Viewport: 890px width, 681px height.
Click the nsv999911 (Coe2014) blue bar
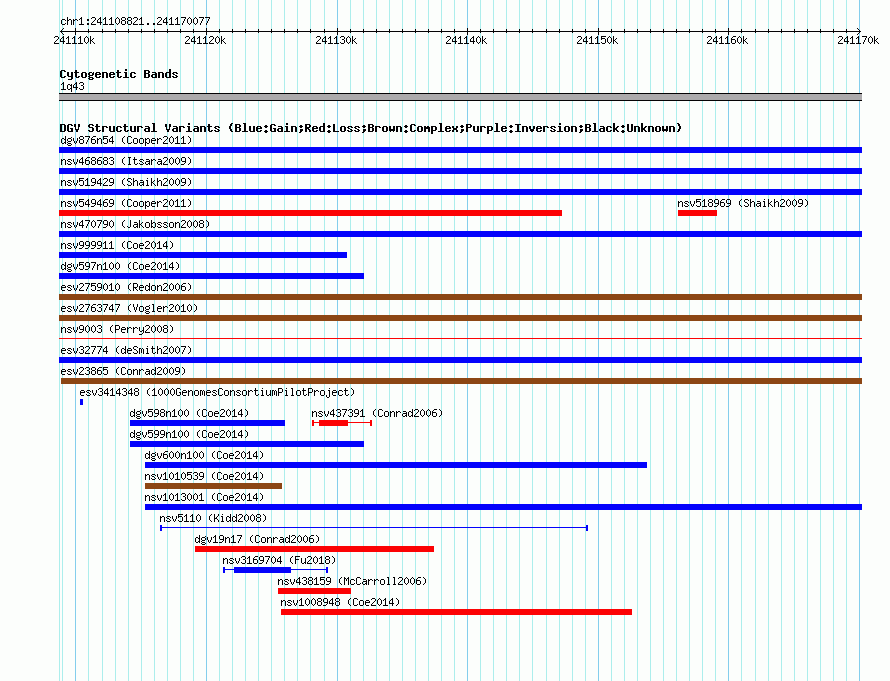click(203, 255)
